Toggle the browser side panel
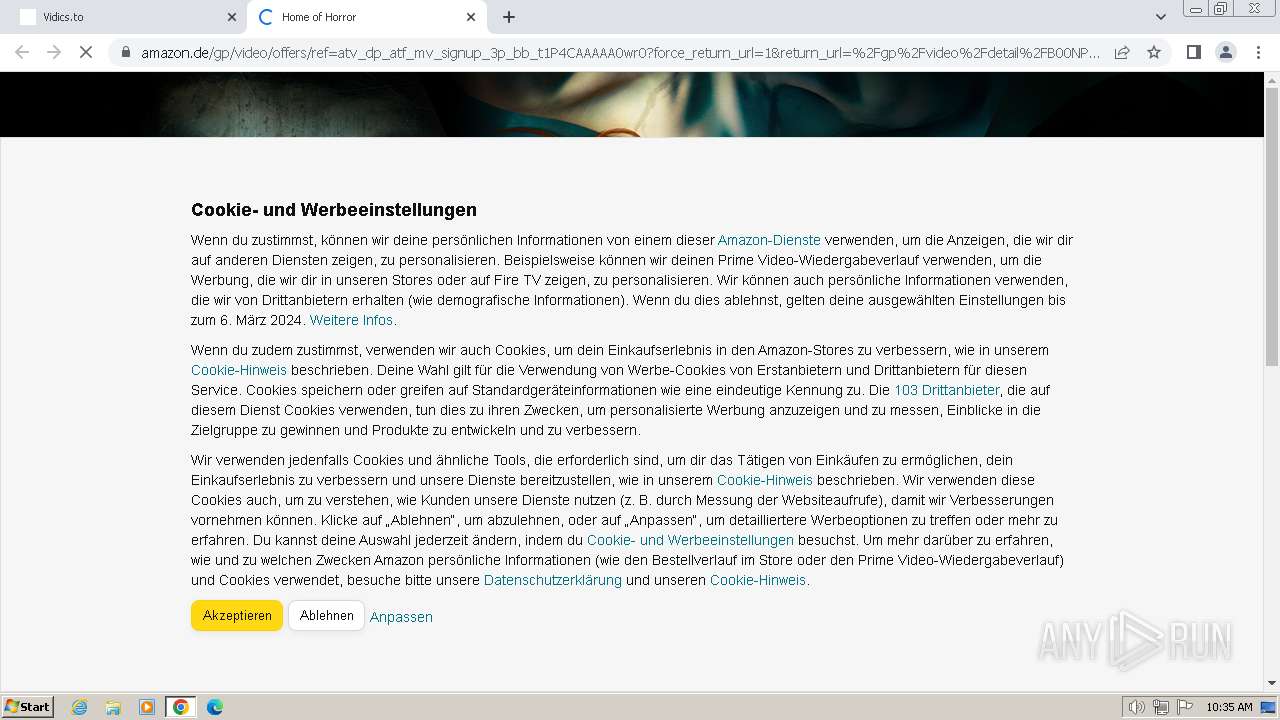 [1193, 52]
